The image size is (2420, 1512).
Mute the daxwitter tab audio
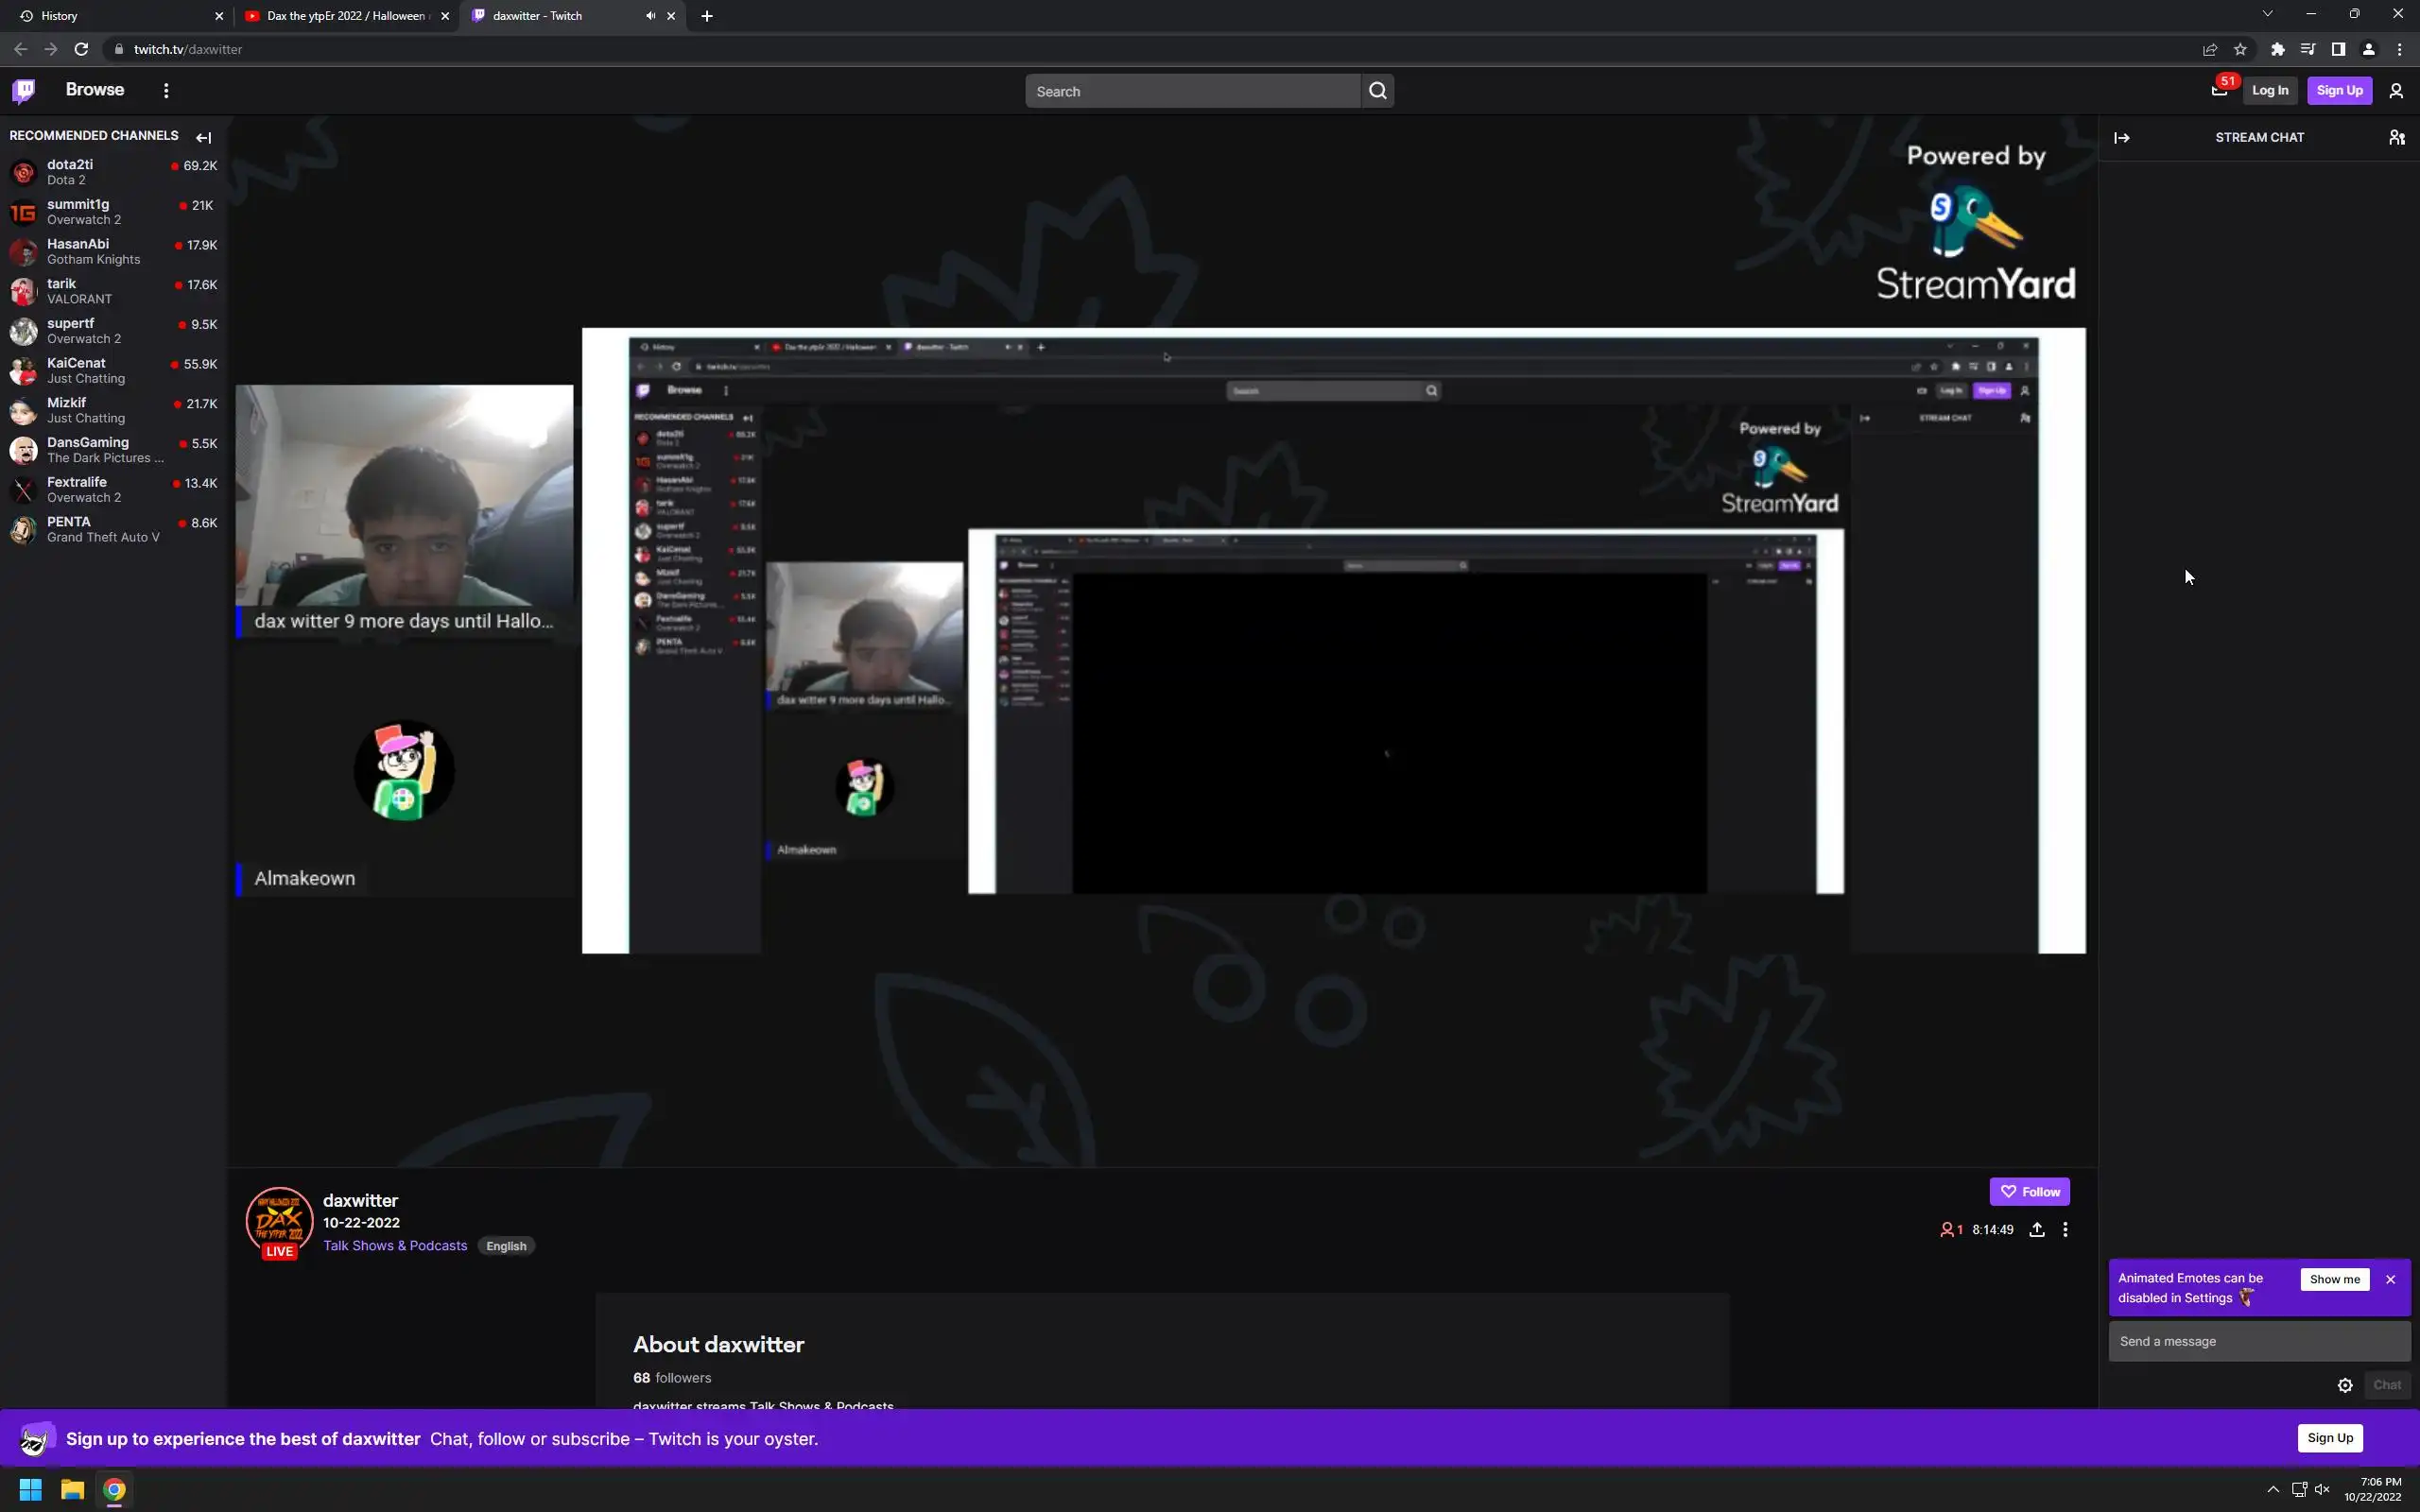[x=650, y=16]
